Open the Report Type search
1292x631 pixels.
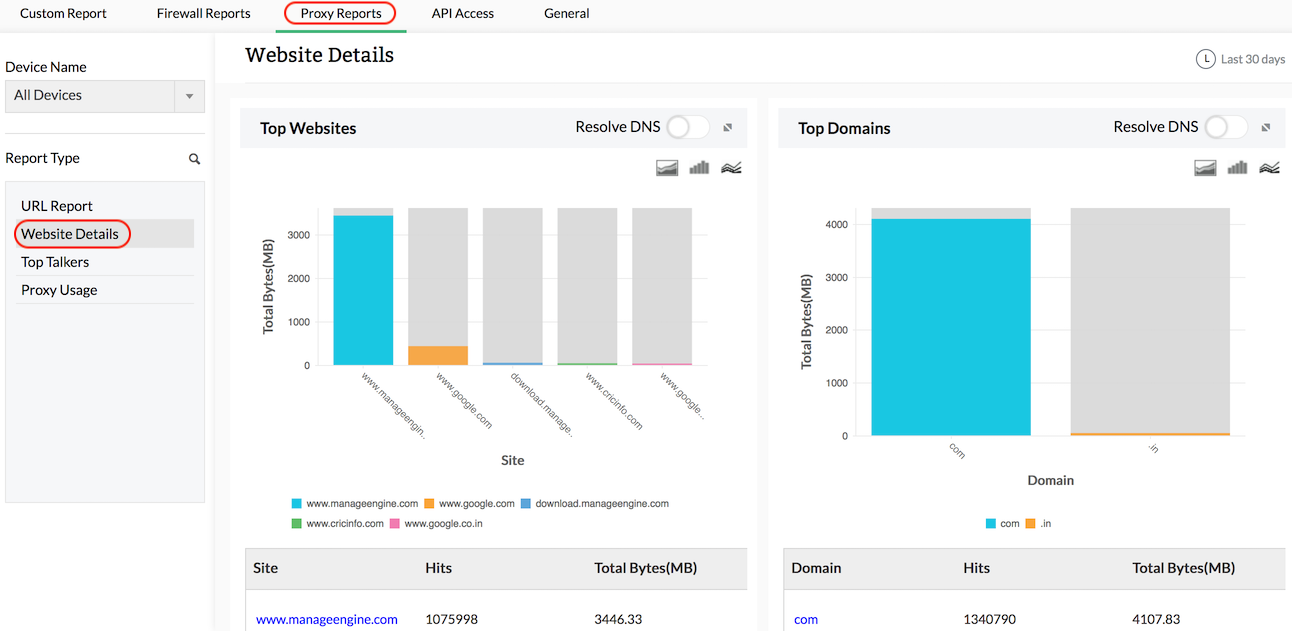click(x=194, y=158)
